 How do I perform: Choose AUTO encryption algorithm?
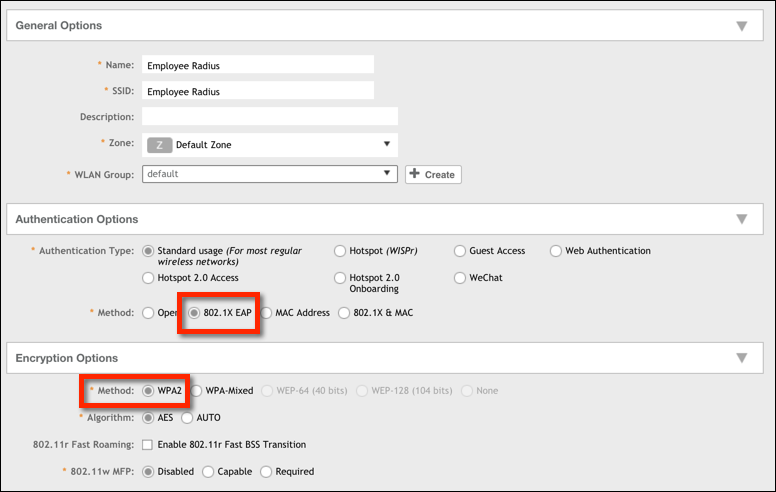[x=187, y=418]
